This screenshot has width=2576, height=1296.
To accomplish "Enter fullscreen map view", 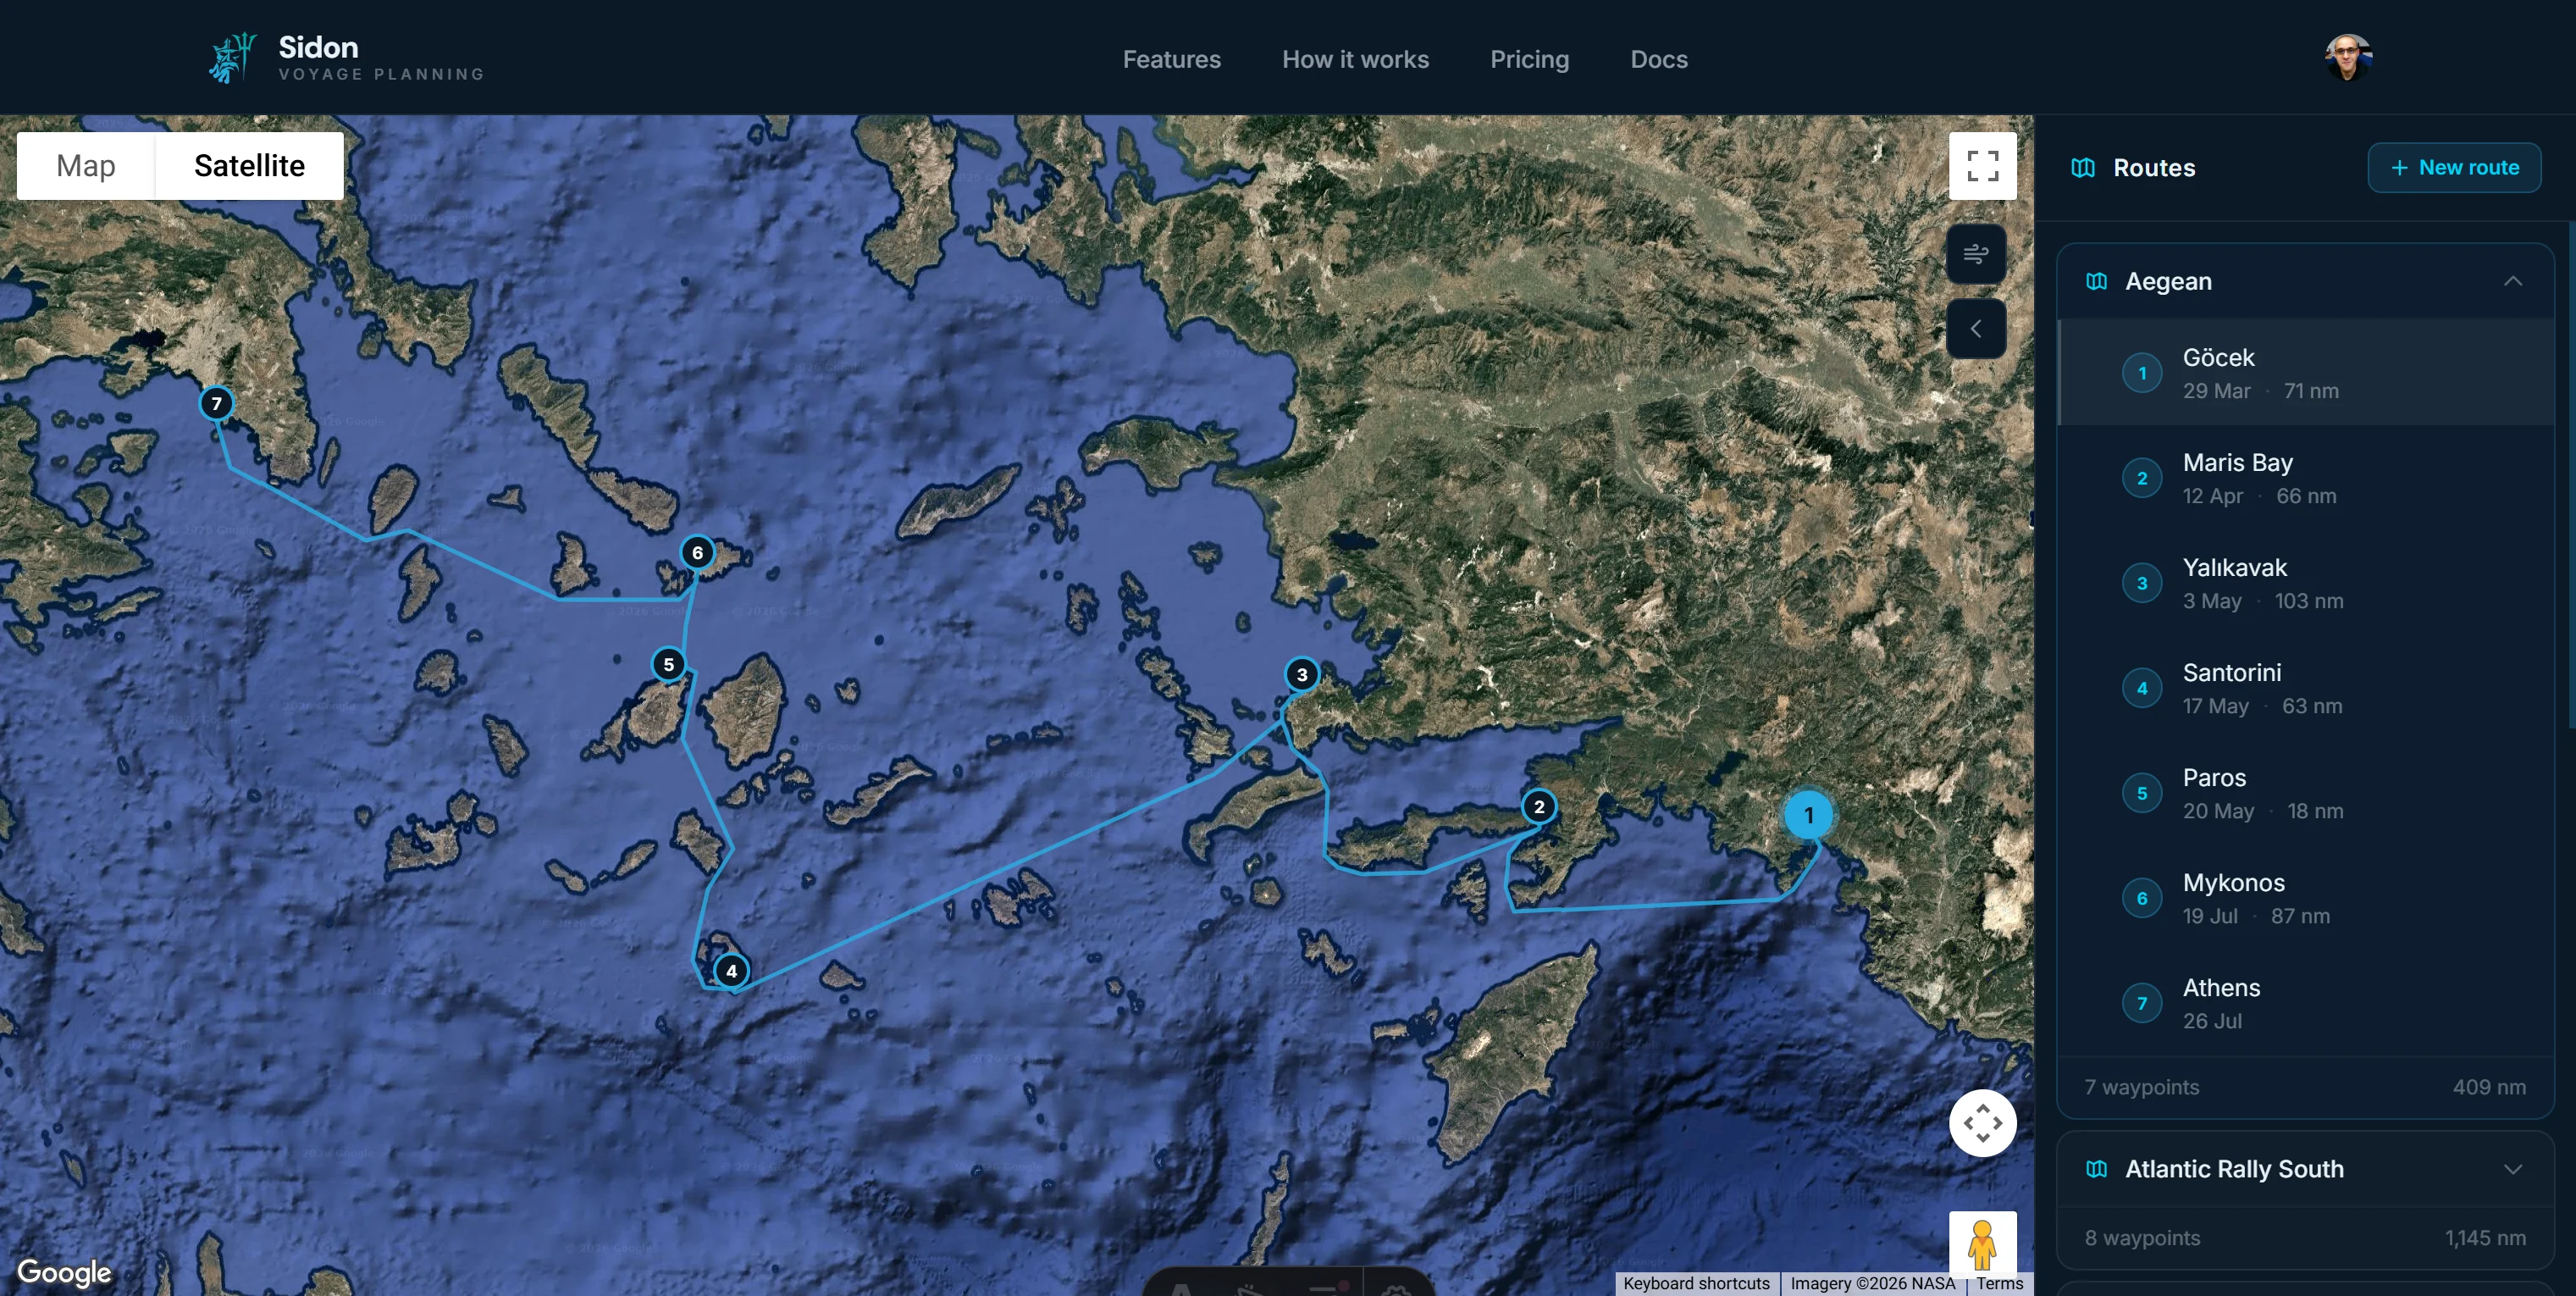I will 1982,166.
